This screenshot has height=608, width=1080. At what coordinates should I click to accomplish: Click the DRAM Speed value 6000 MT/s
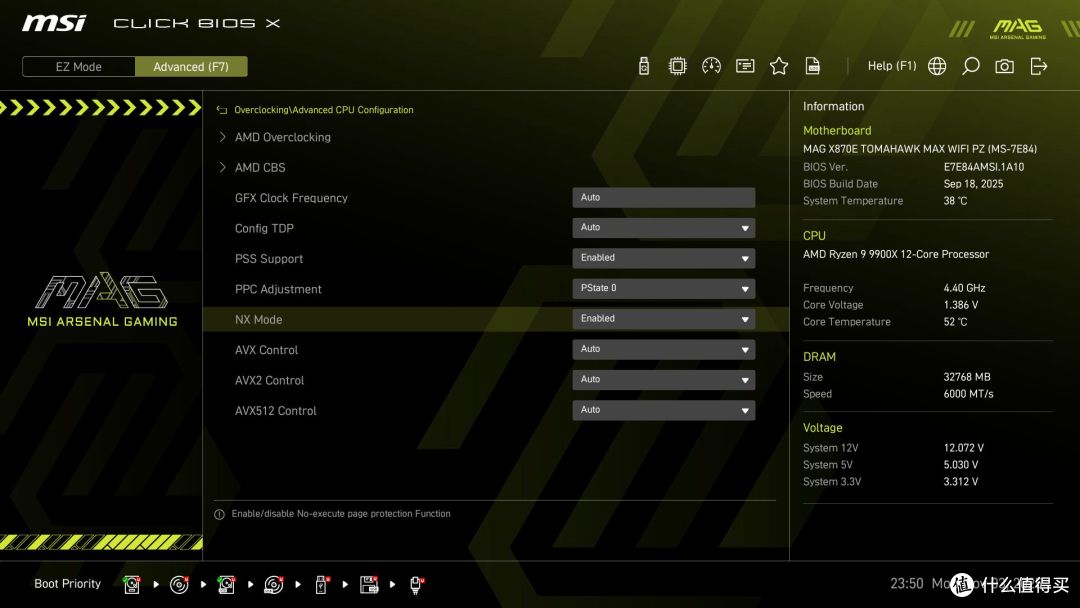pos(968,394)
